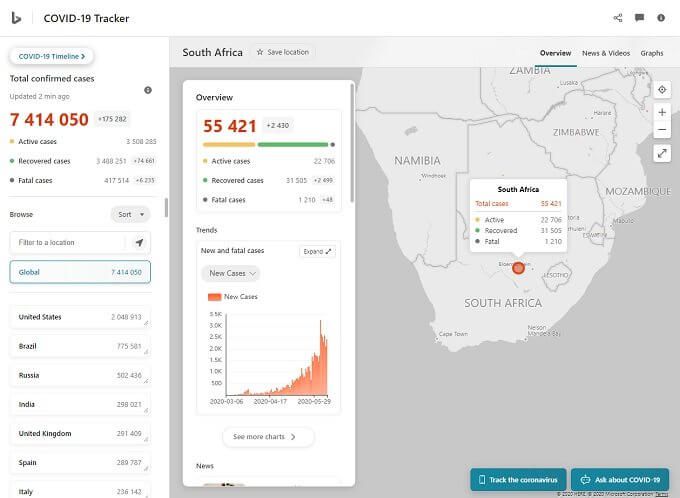This screenshot has width=680, height=498.
Task: Click the South Africa red map marker
Action: 518,268
